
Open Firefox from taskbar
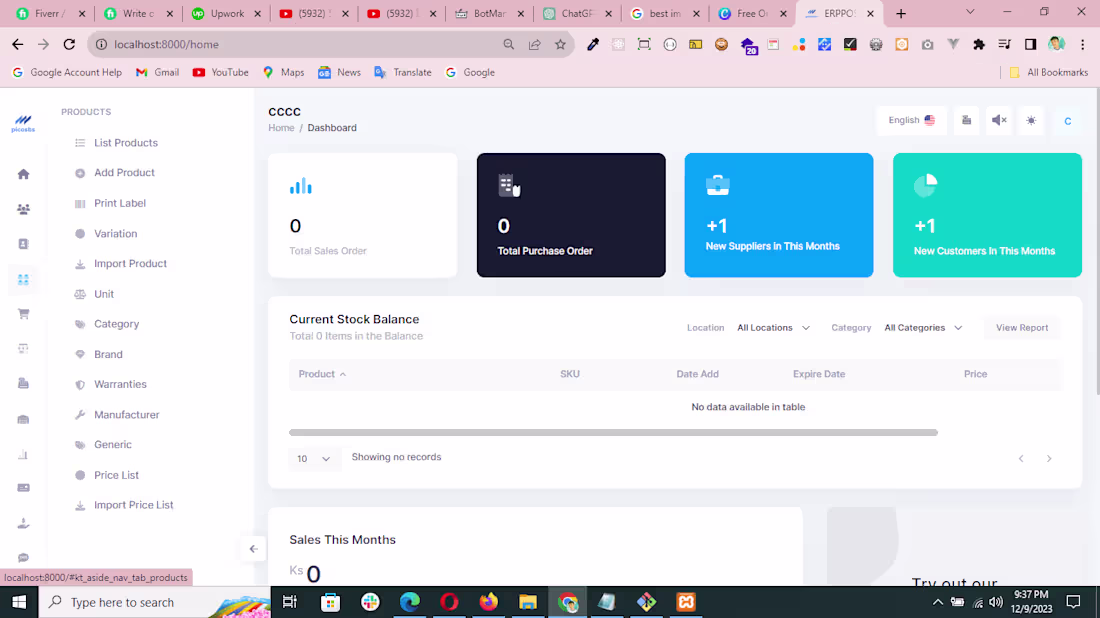[x=488, y=602]
